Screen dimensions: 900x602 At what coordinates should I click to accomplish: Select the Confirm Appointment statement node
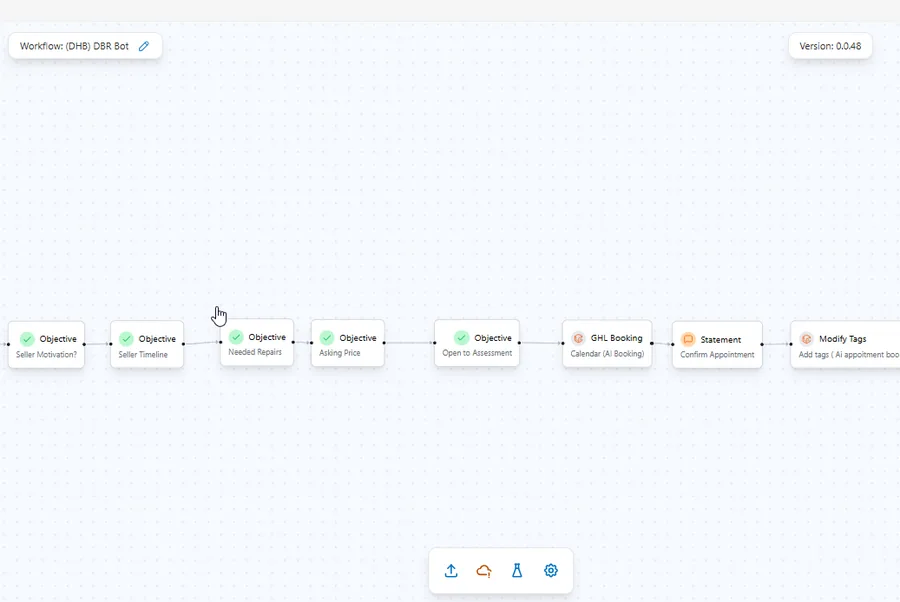[x=717, y=345]
